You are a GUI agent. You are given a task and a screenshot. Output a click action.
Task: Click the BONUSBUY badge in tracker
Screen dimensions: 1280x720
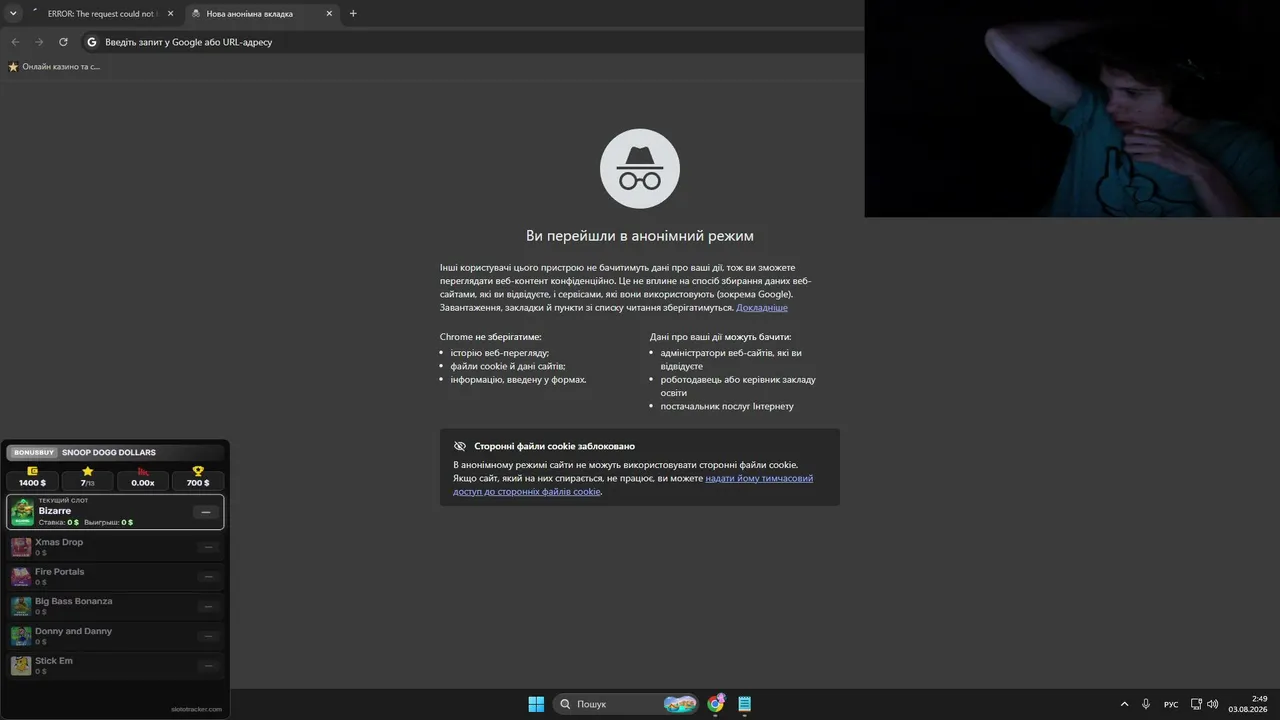tap(34, 453)
